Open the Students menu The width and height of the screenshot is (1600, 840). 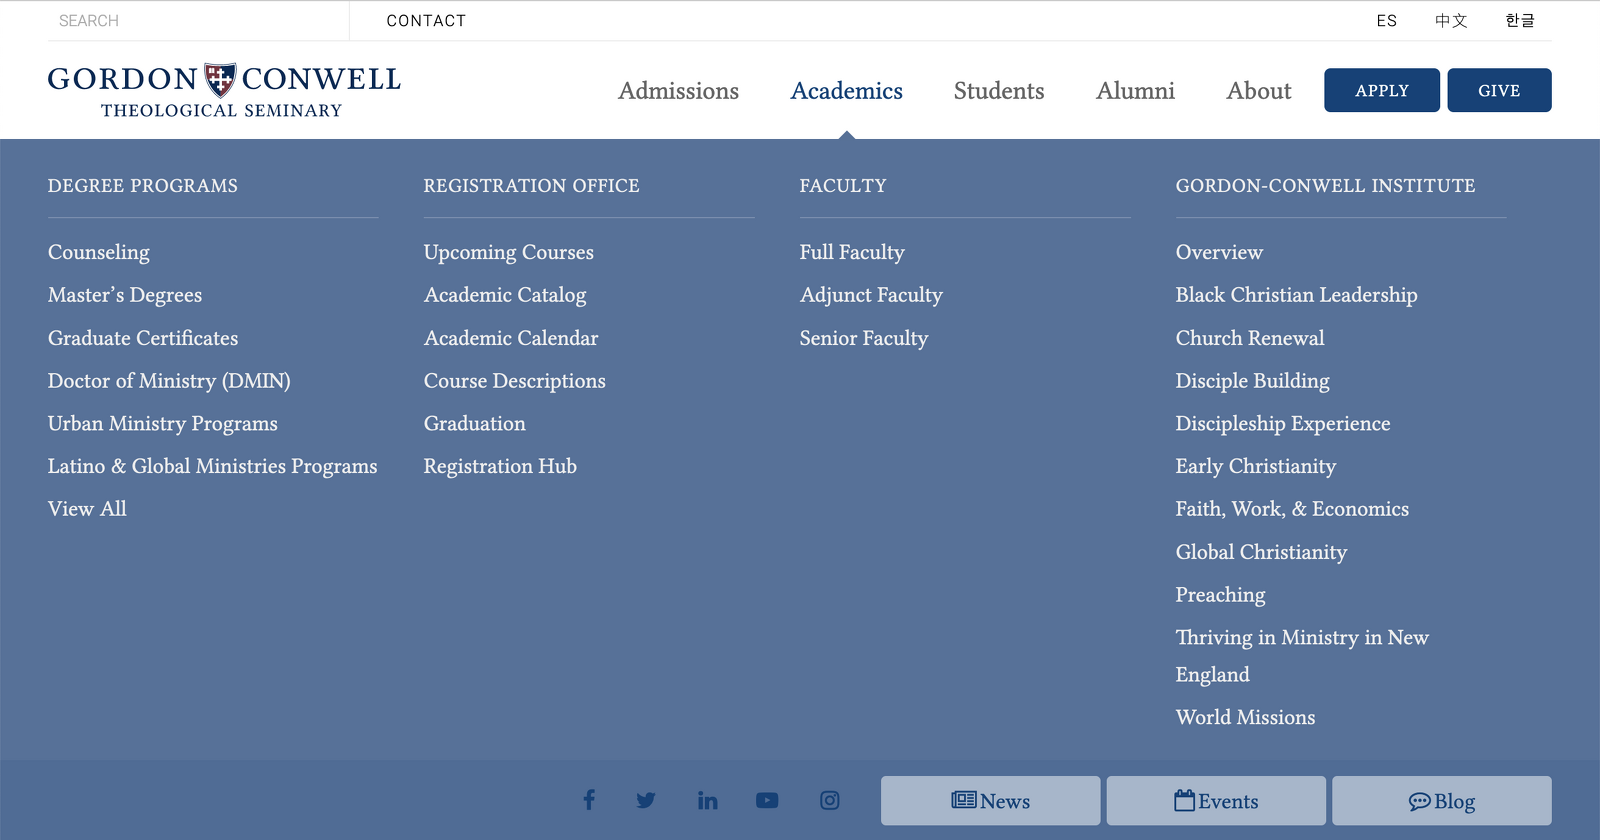[999, 91]
